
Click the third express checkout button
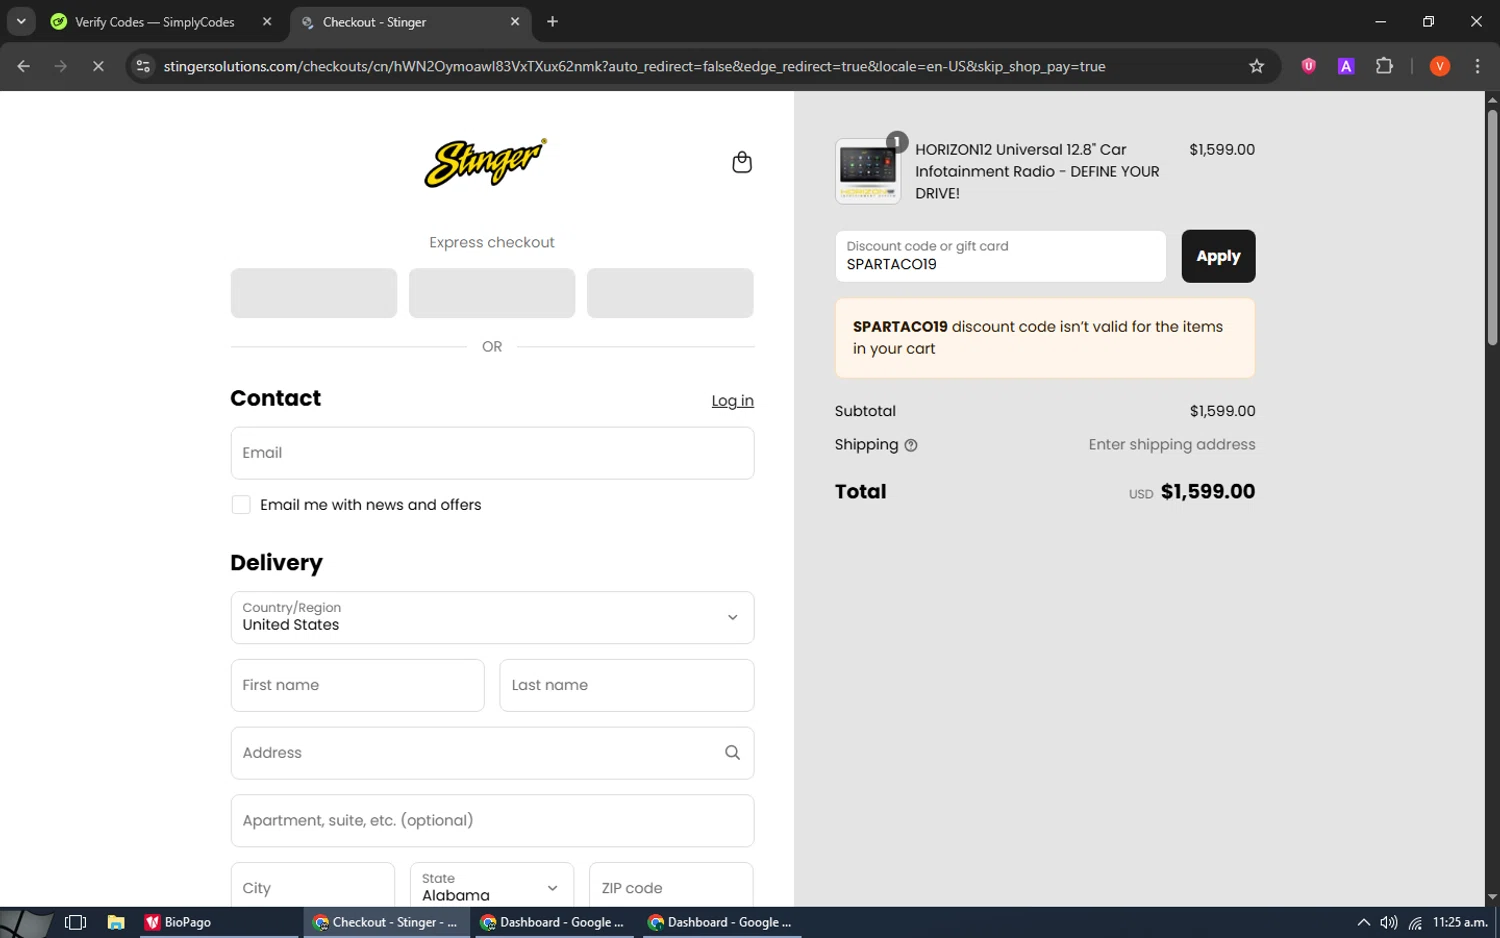(670, 293)
